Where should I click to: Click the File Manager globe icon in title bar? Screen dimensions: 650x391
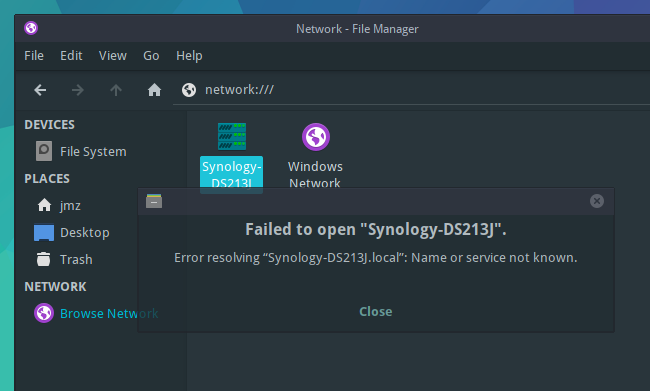click(31, 28)
